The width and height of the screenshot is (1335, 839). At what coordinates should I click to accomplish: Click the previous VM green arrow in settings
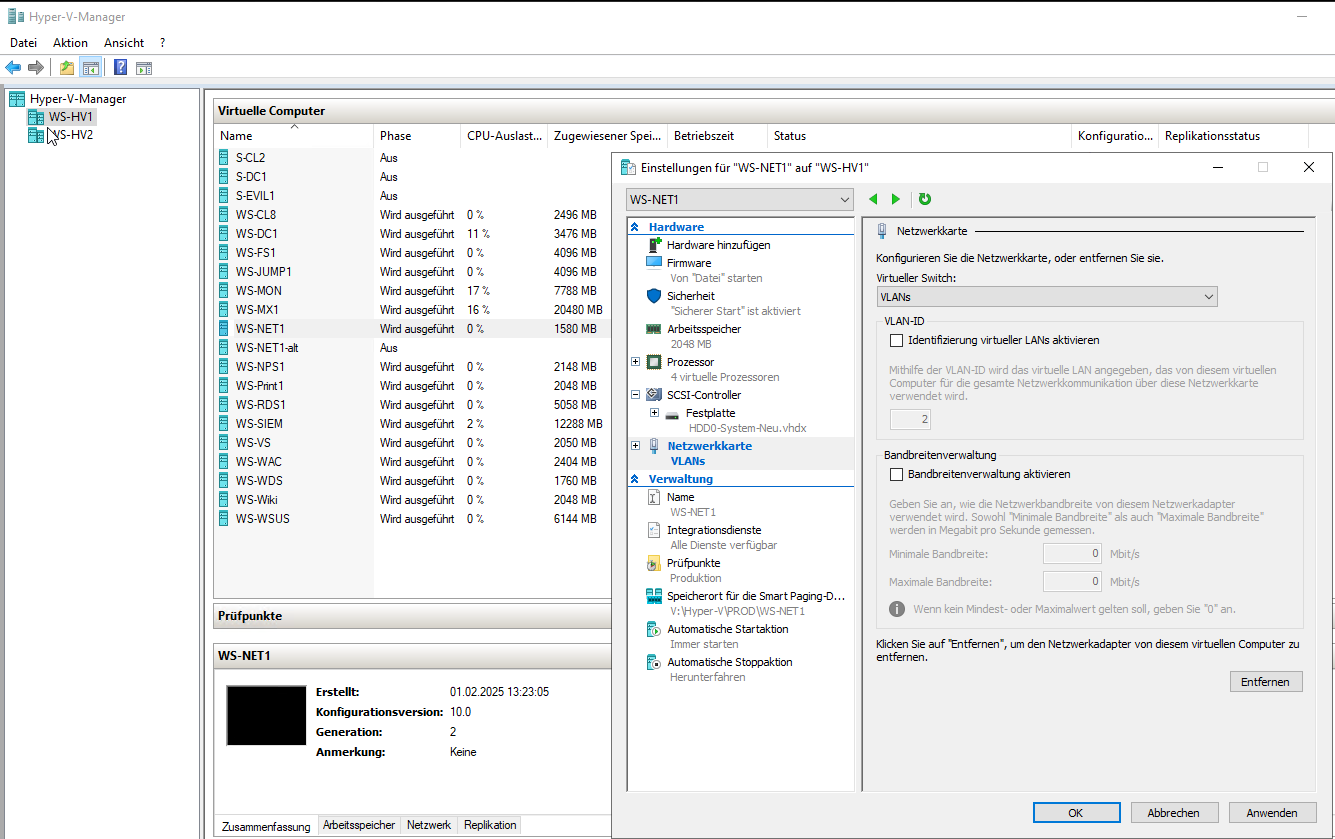873,200
